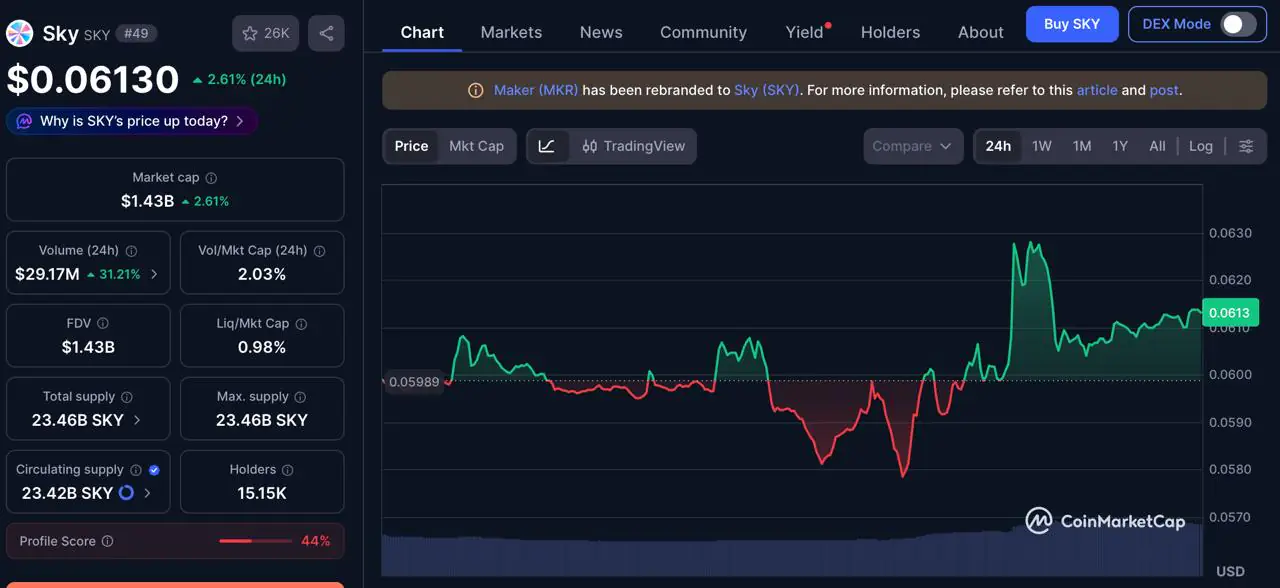Select the 1M time range
Viewport: 1280px width, 588px height.
[x=1082, y=146]
